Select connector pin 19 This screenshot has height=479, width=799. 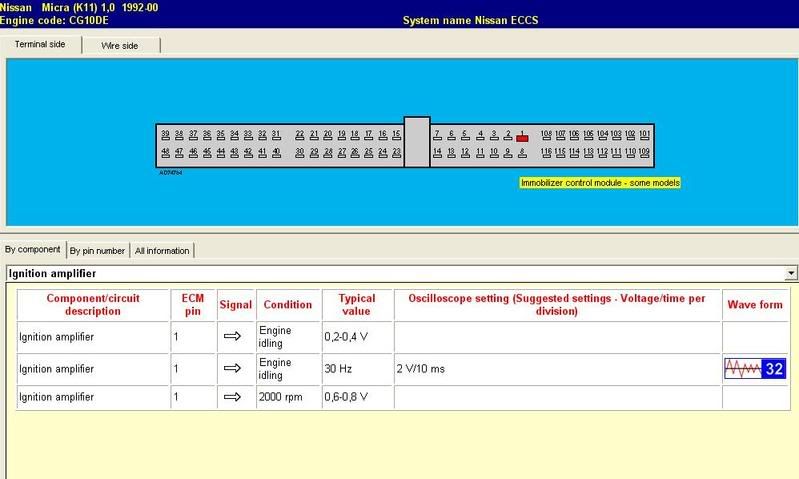pyautogui.click(x=341, y=135)
